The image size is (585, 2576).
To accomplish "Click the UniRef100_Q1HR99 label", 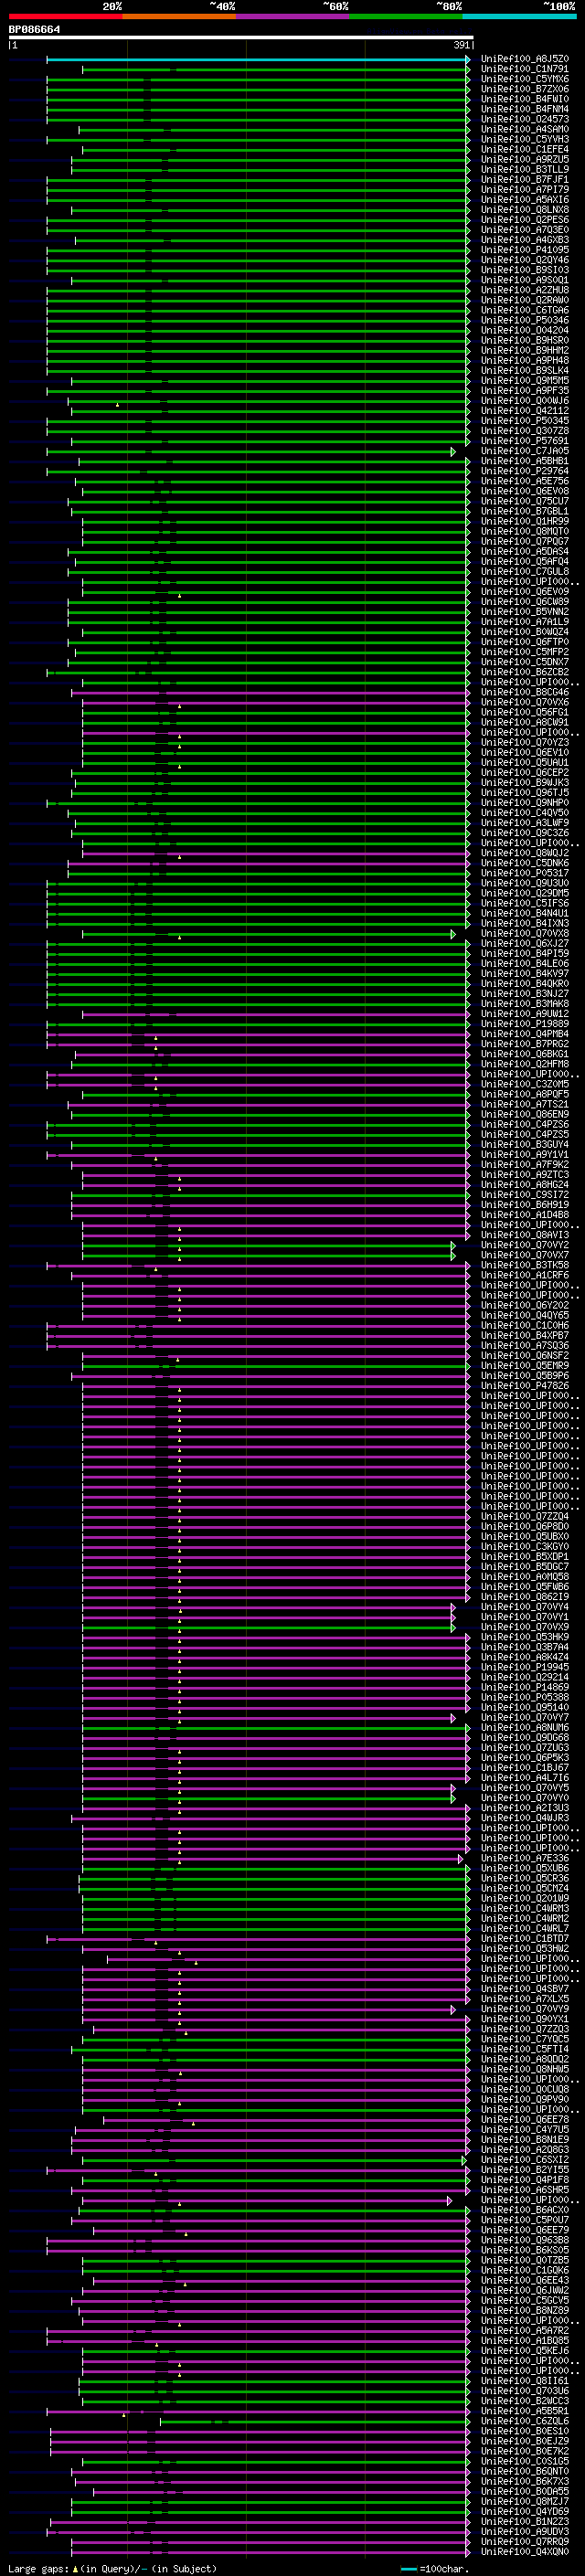I will [x=525, y=521].
